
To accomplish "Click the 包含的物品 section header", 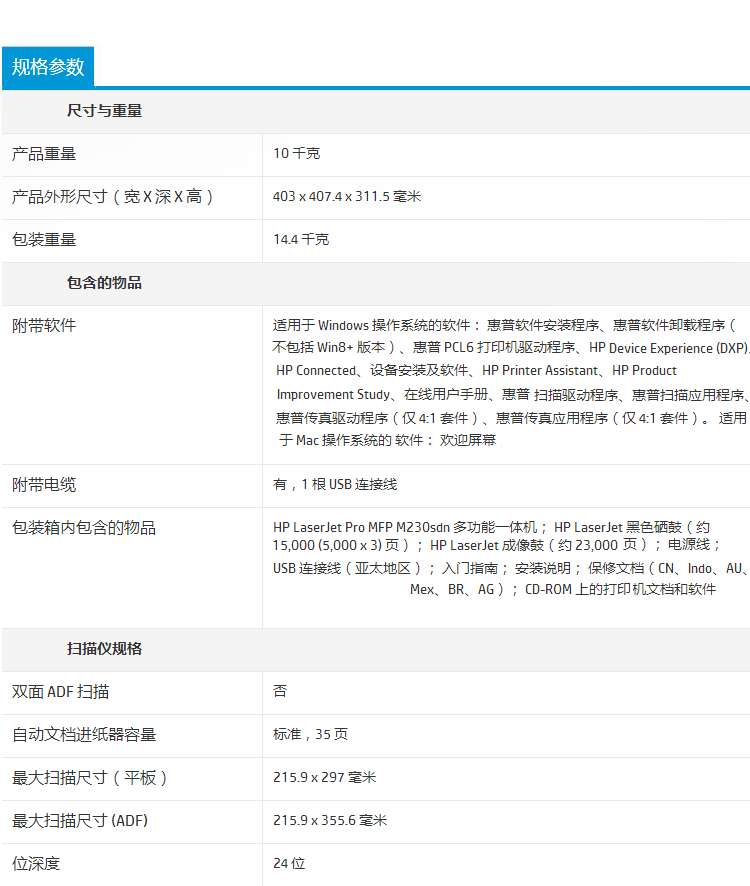I will (105, 283).
